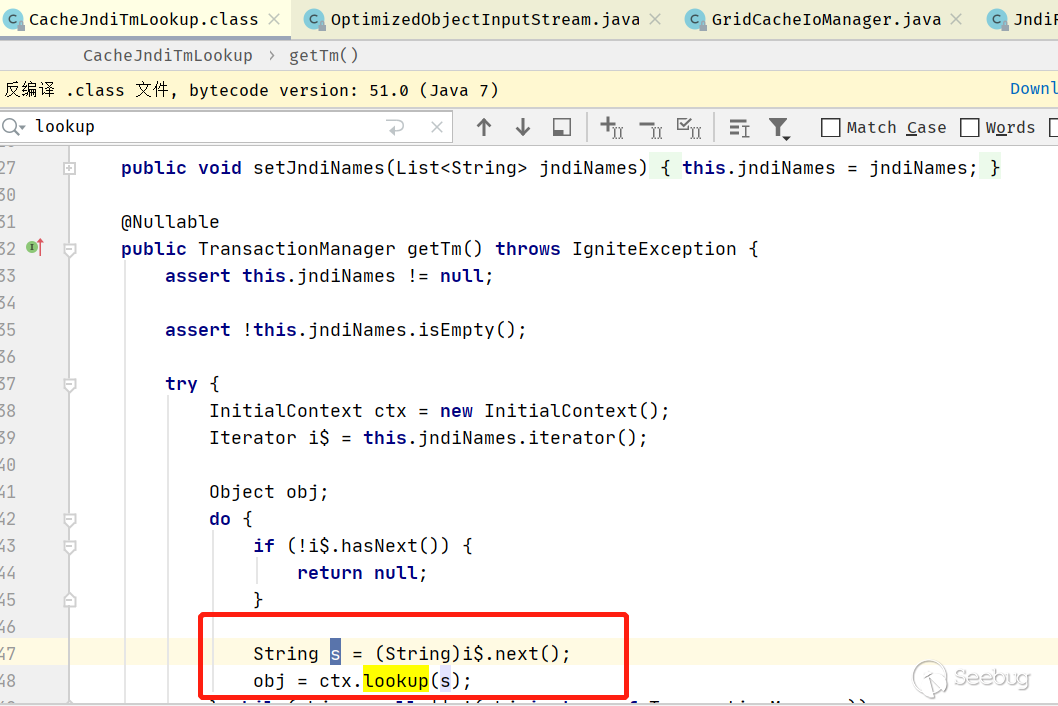This screenshot has height=706, width=1058.
Task: Enable the Match Case checkbox
Action: [830, 127]
